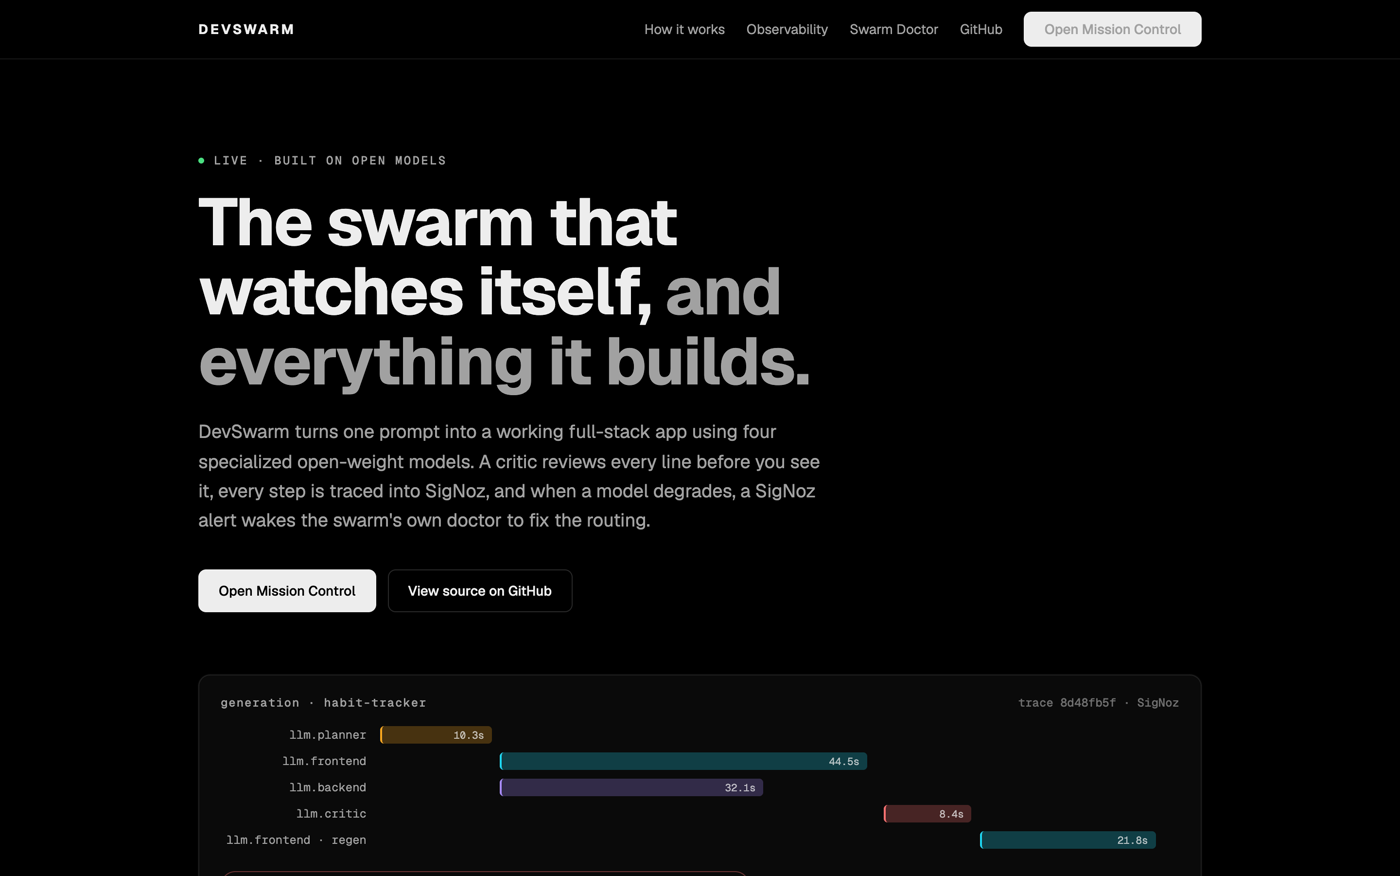
Task: Click the DEVSWARM logo
Action: (246, 29)
